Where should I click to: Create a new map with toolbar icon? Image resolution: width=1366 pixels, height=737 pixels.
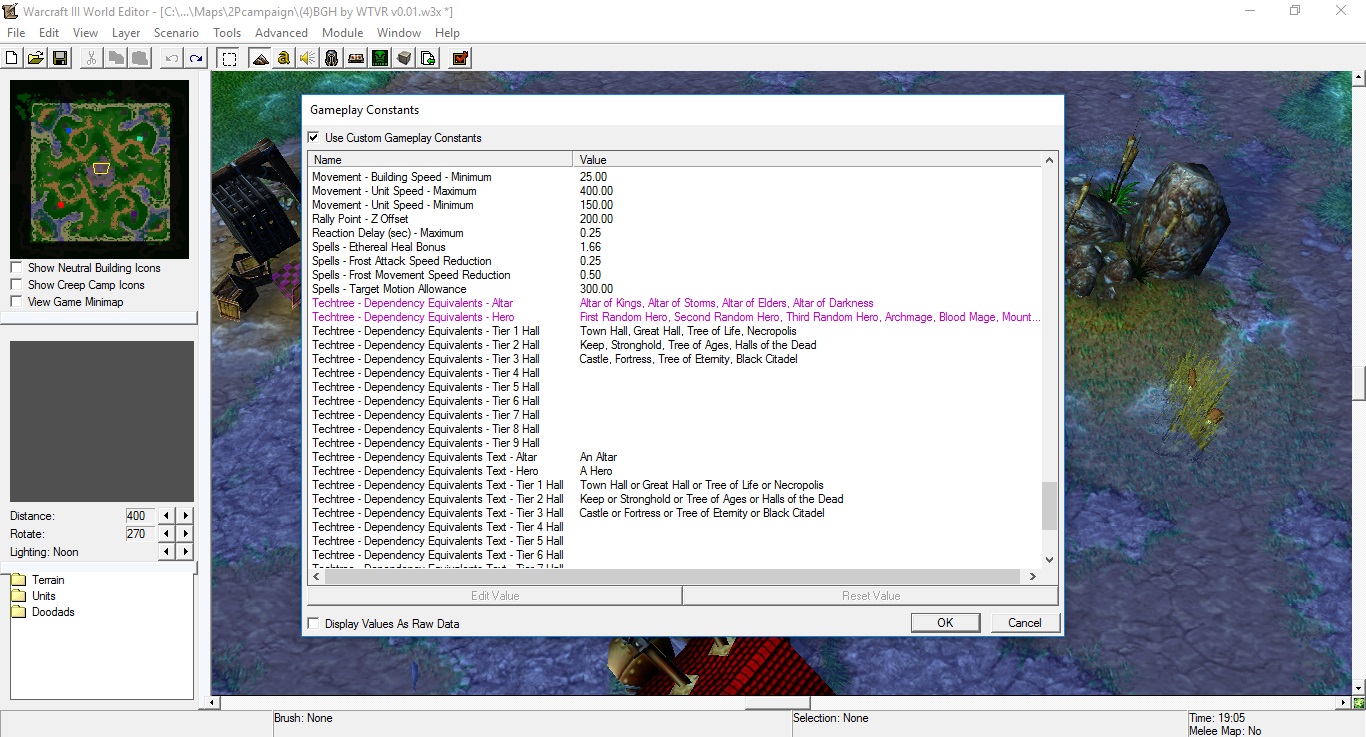coord(12,58)
